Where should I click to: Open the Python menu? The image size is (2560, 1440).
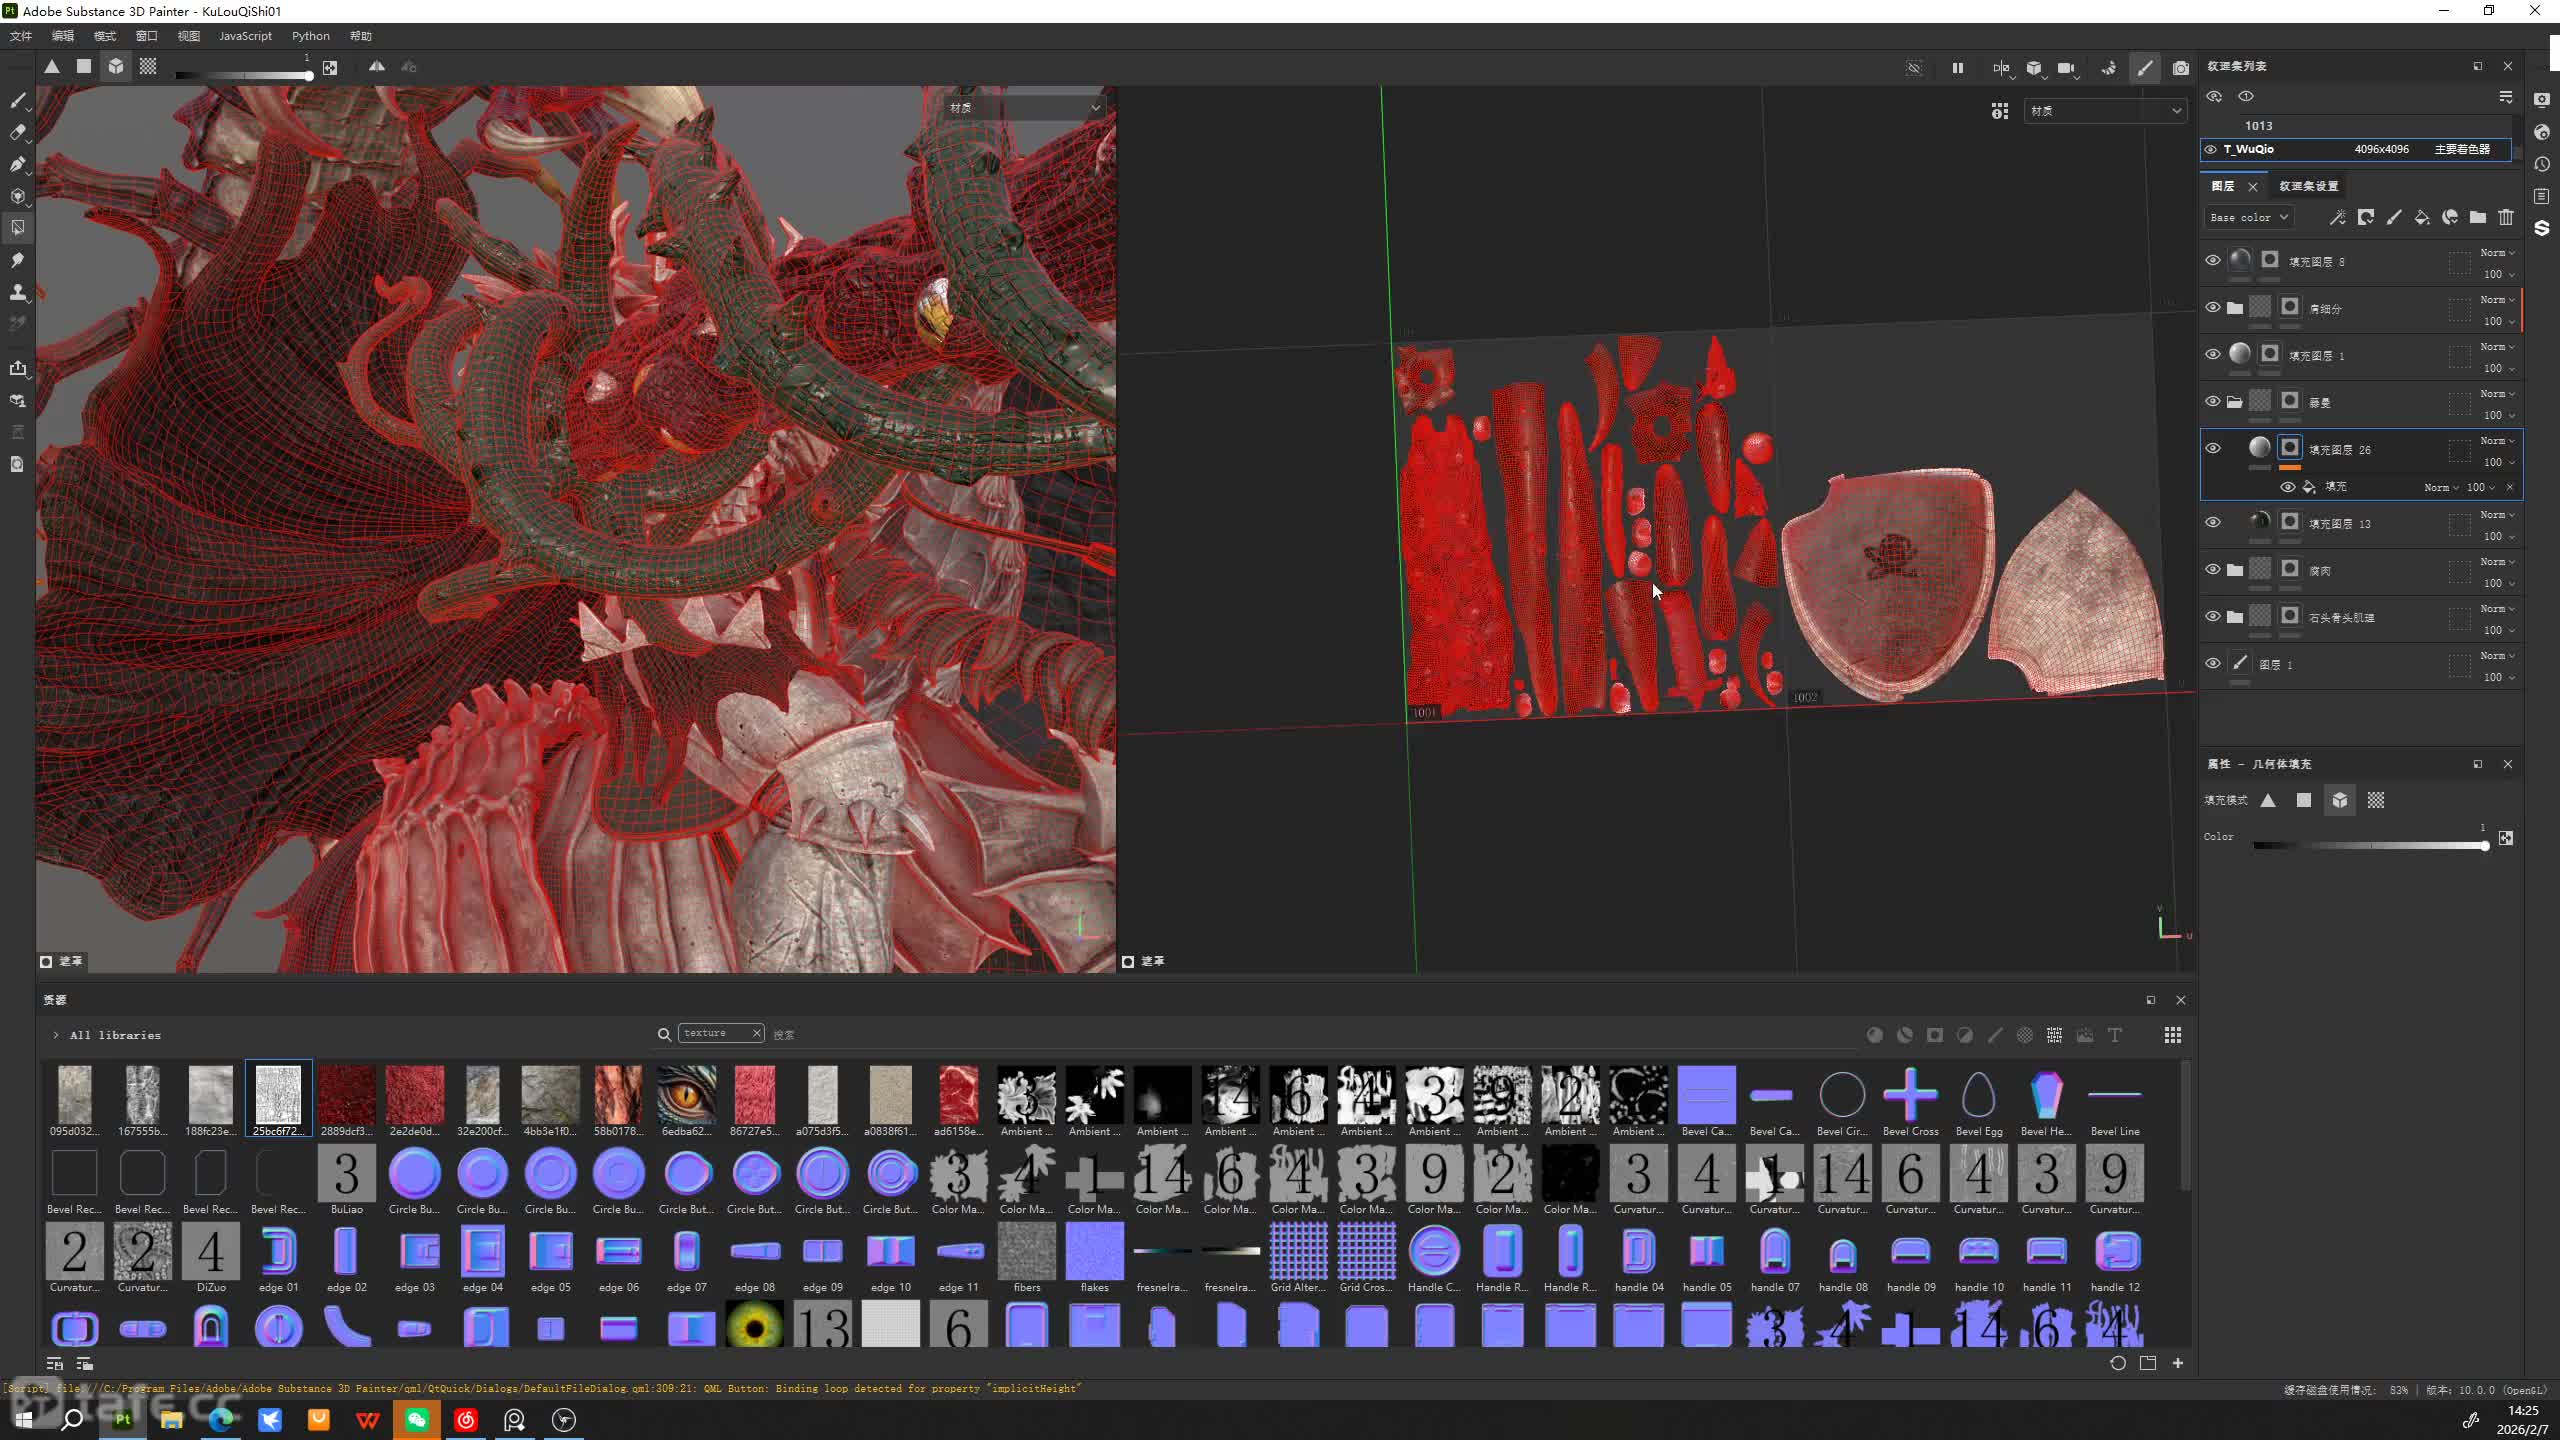(310, 36)
